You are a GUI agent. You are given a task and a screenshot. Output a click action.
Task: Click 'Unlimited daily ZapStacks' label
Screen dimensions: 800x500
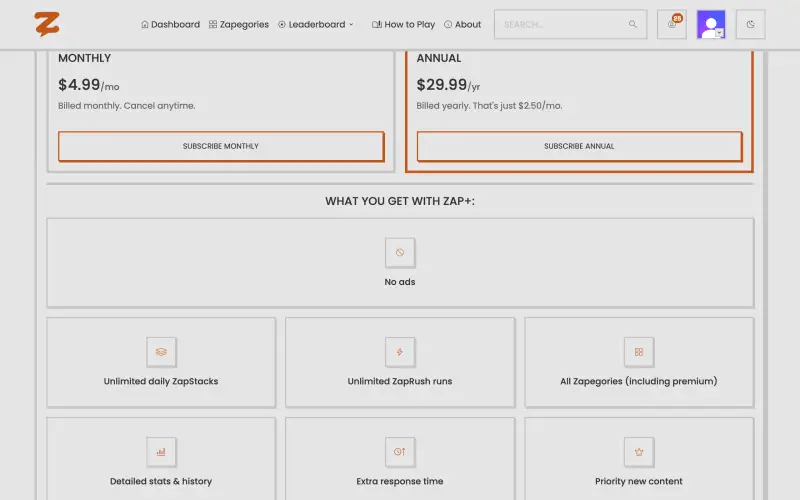(161, 382)
